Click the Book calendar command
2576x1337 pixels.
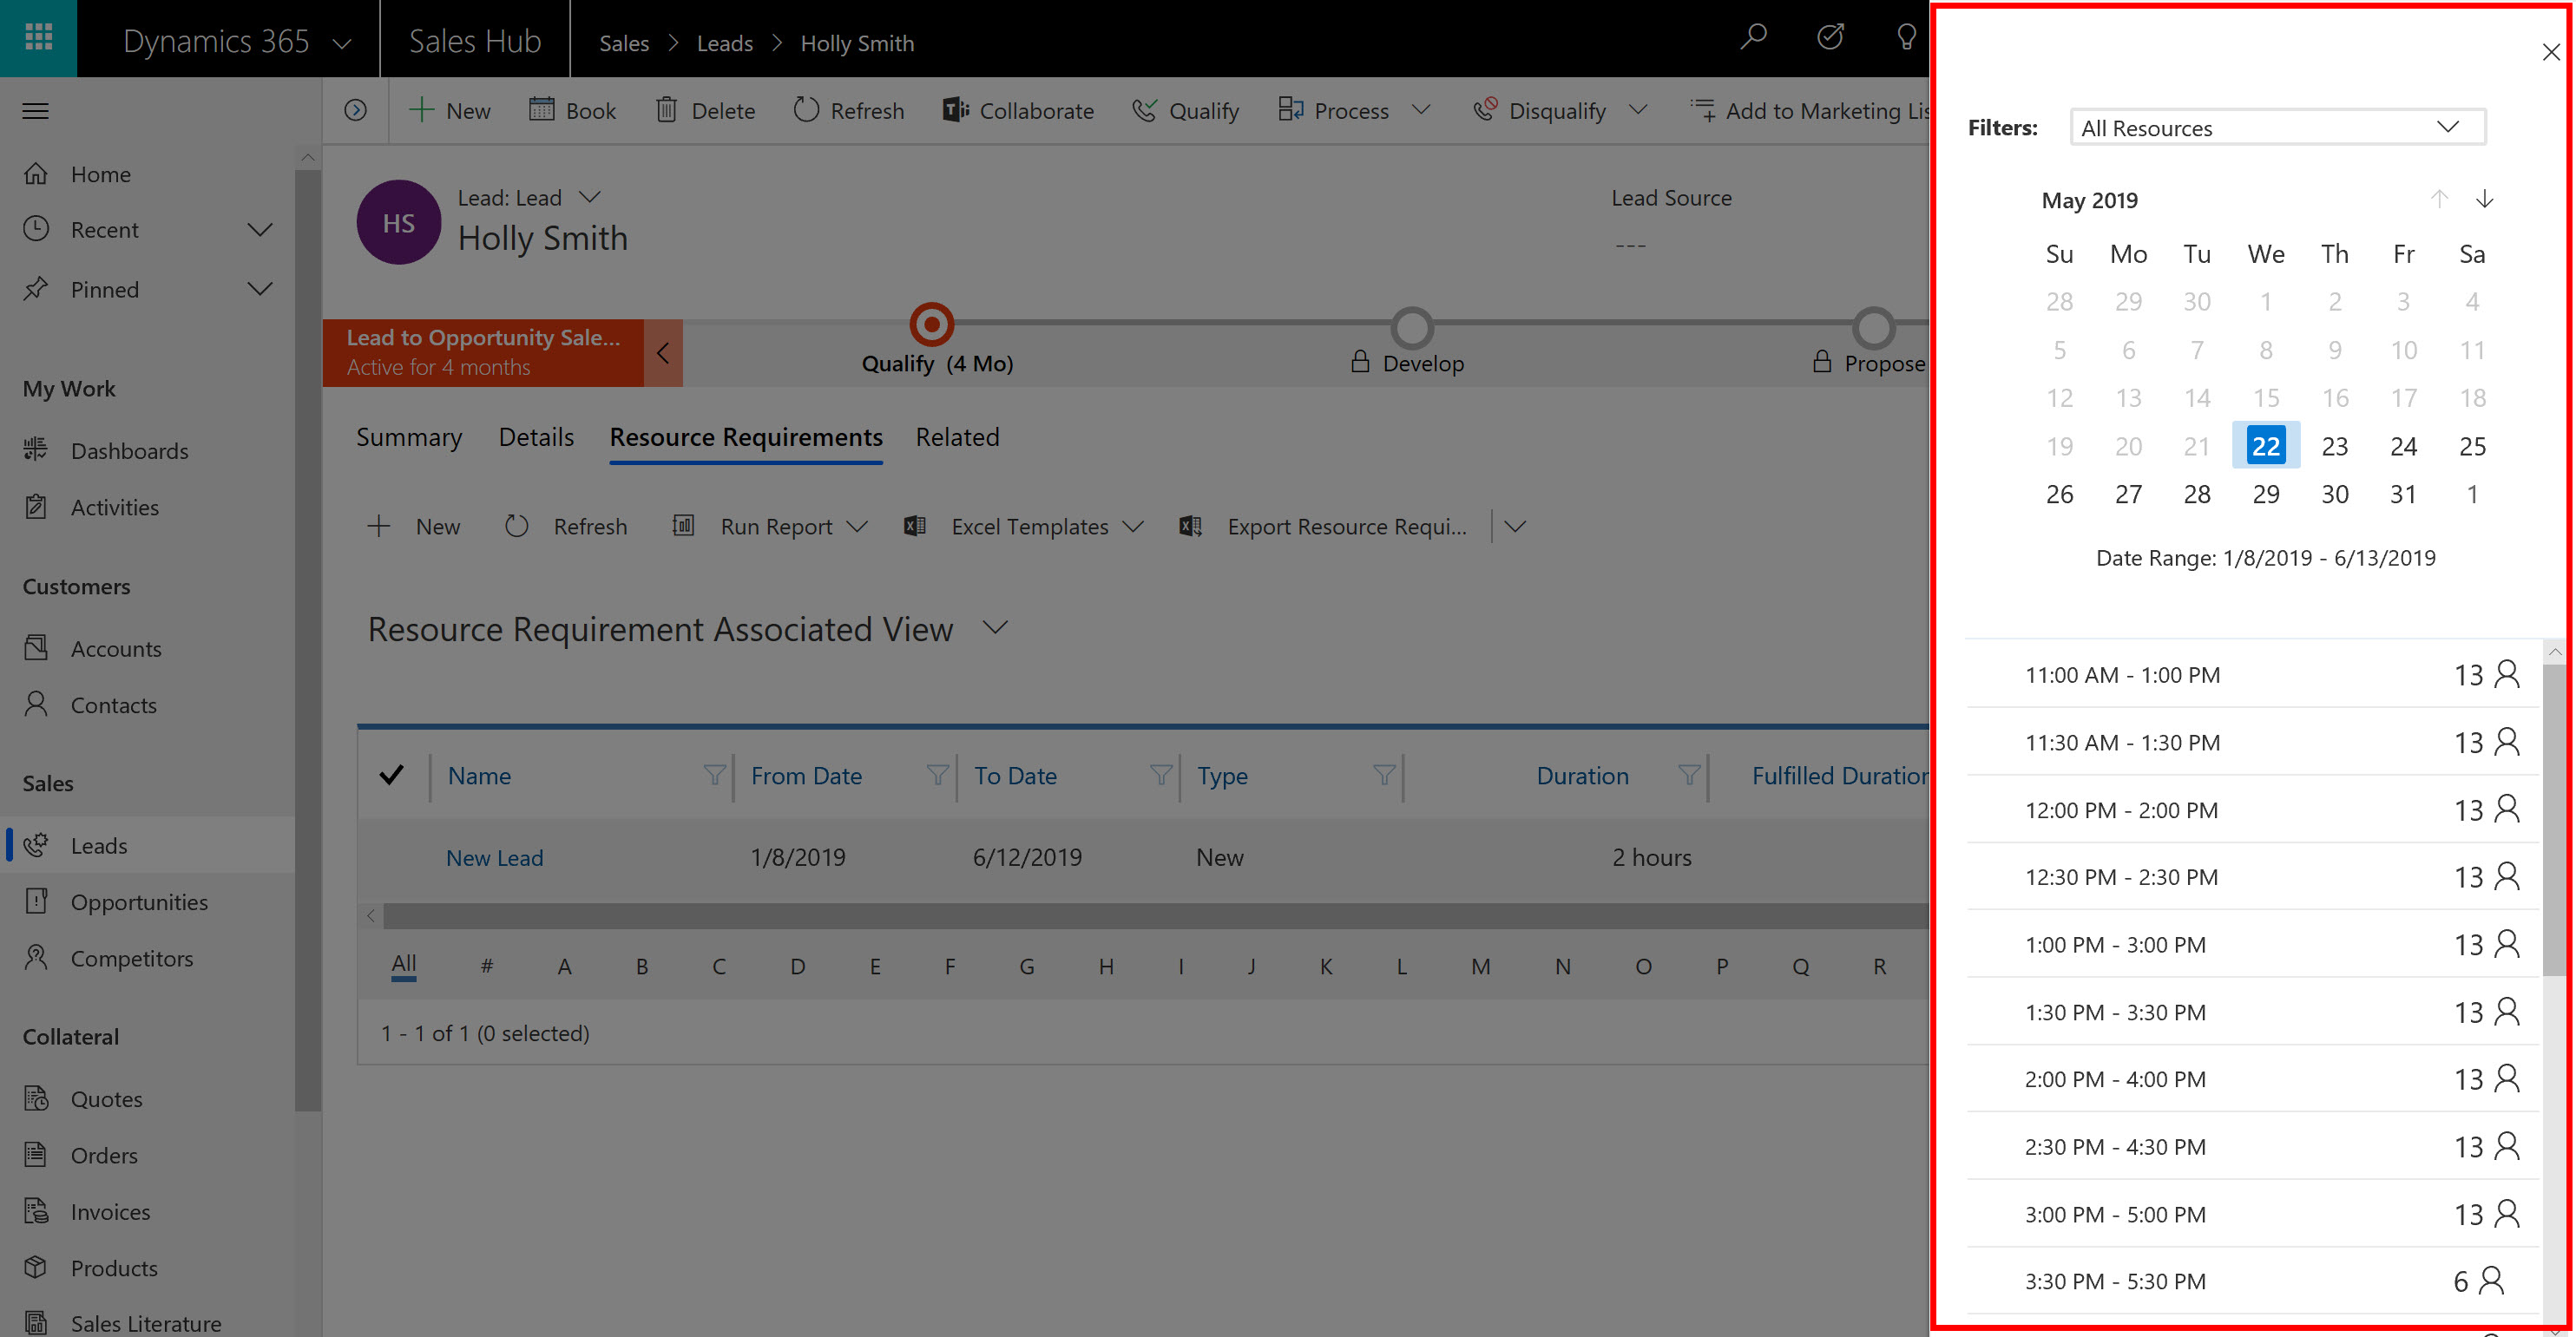pos(572,110)
